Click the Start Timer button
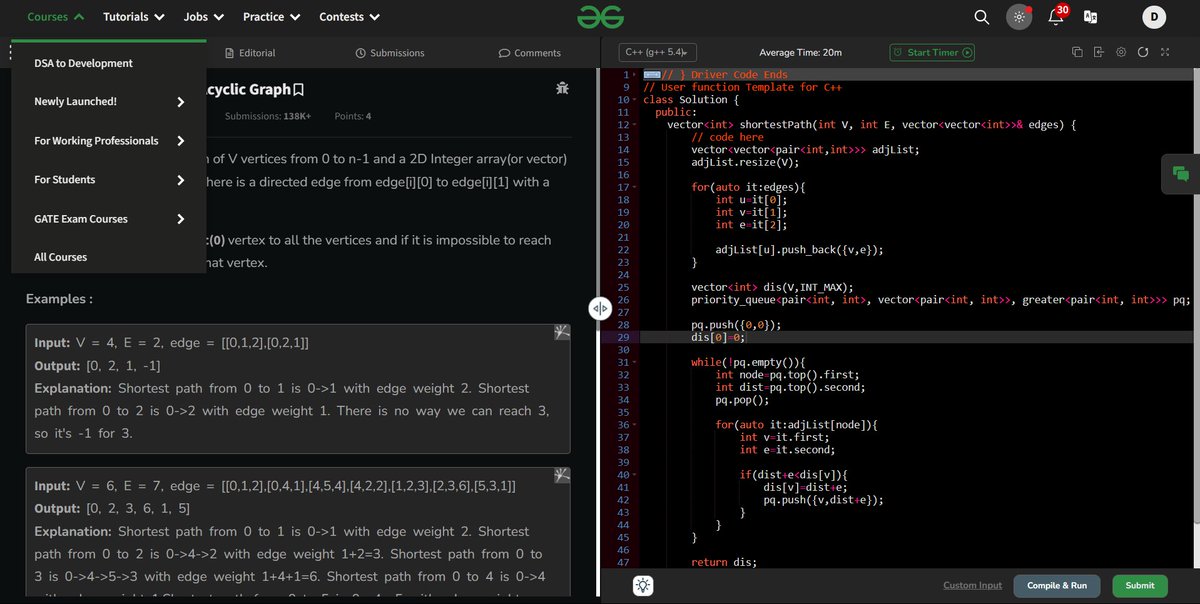This screenshot has height=604, width=1200. click(x=931, y=52)
